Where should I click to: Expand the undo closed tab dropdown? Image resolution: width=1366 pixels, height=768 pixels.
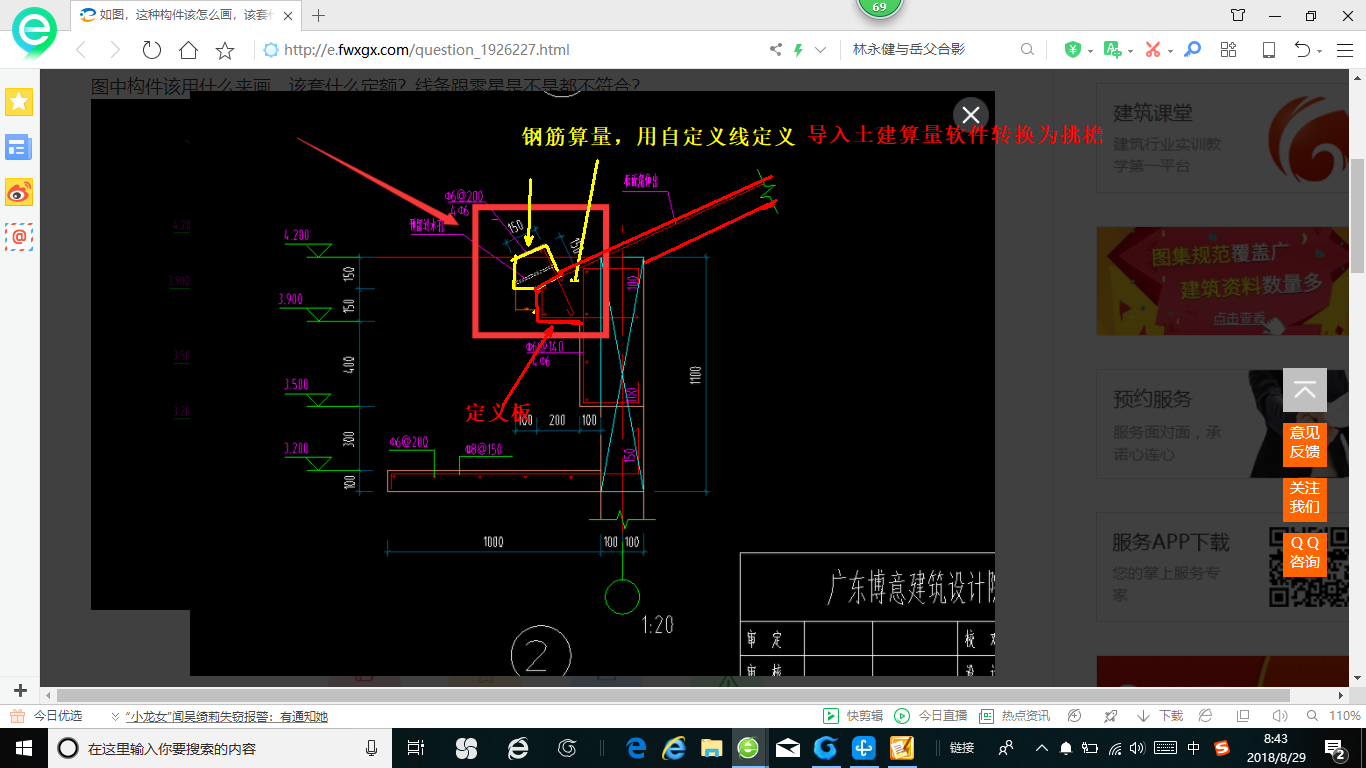1319,51
